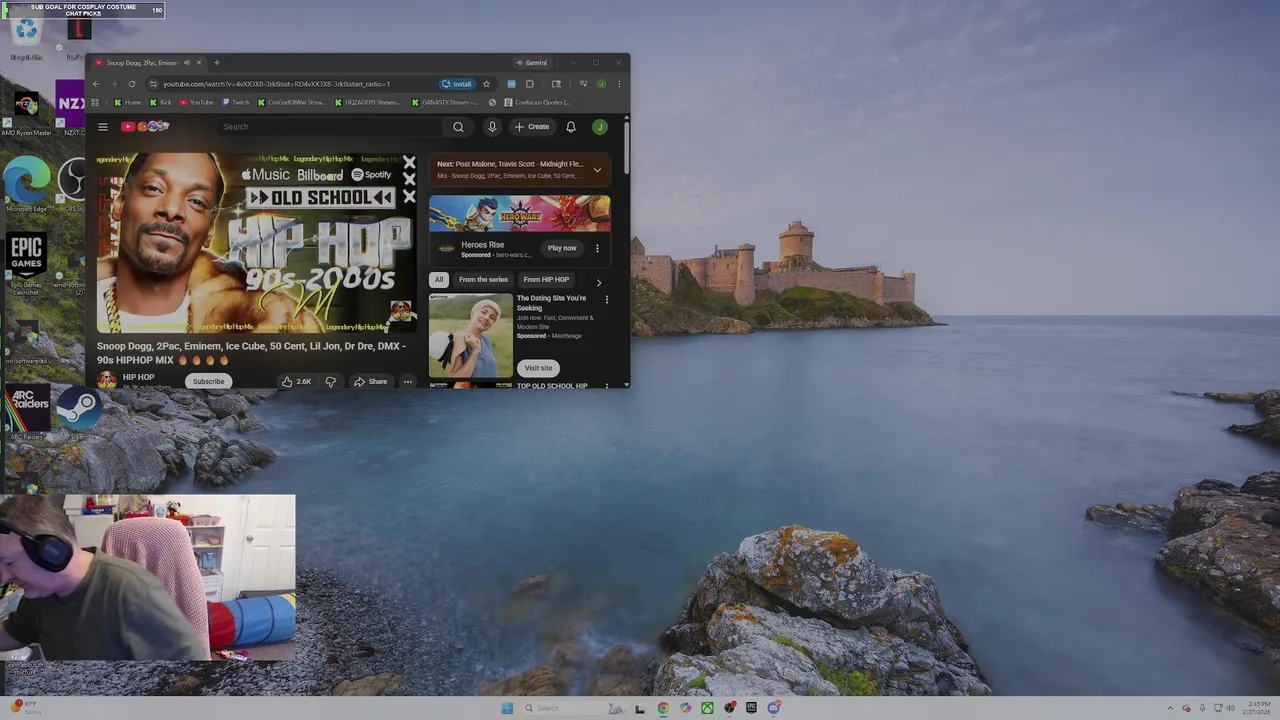View site information icon in address bar
The height and width of the screenshot is (720, 1280).
coord(152,84)
